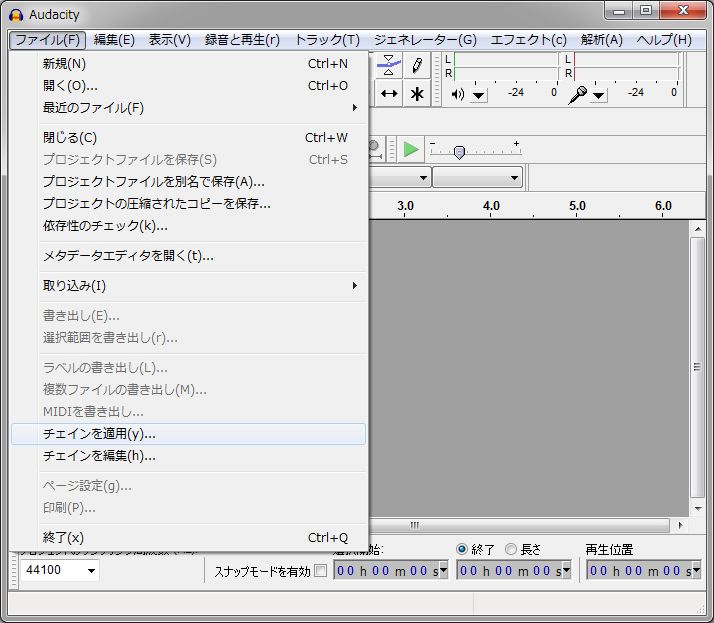The width and height of the screenshot is (714, 623).
Task: Choose チェインを編集(h)... item
Action: pos(189,456)
